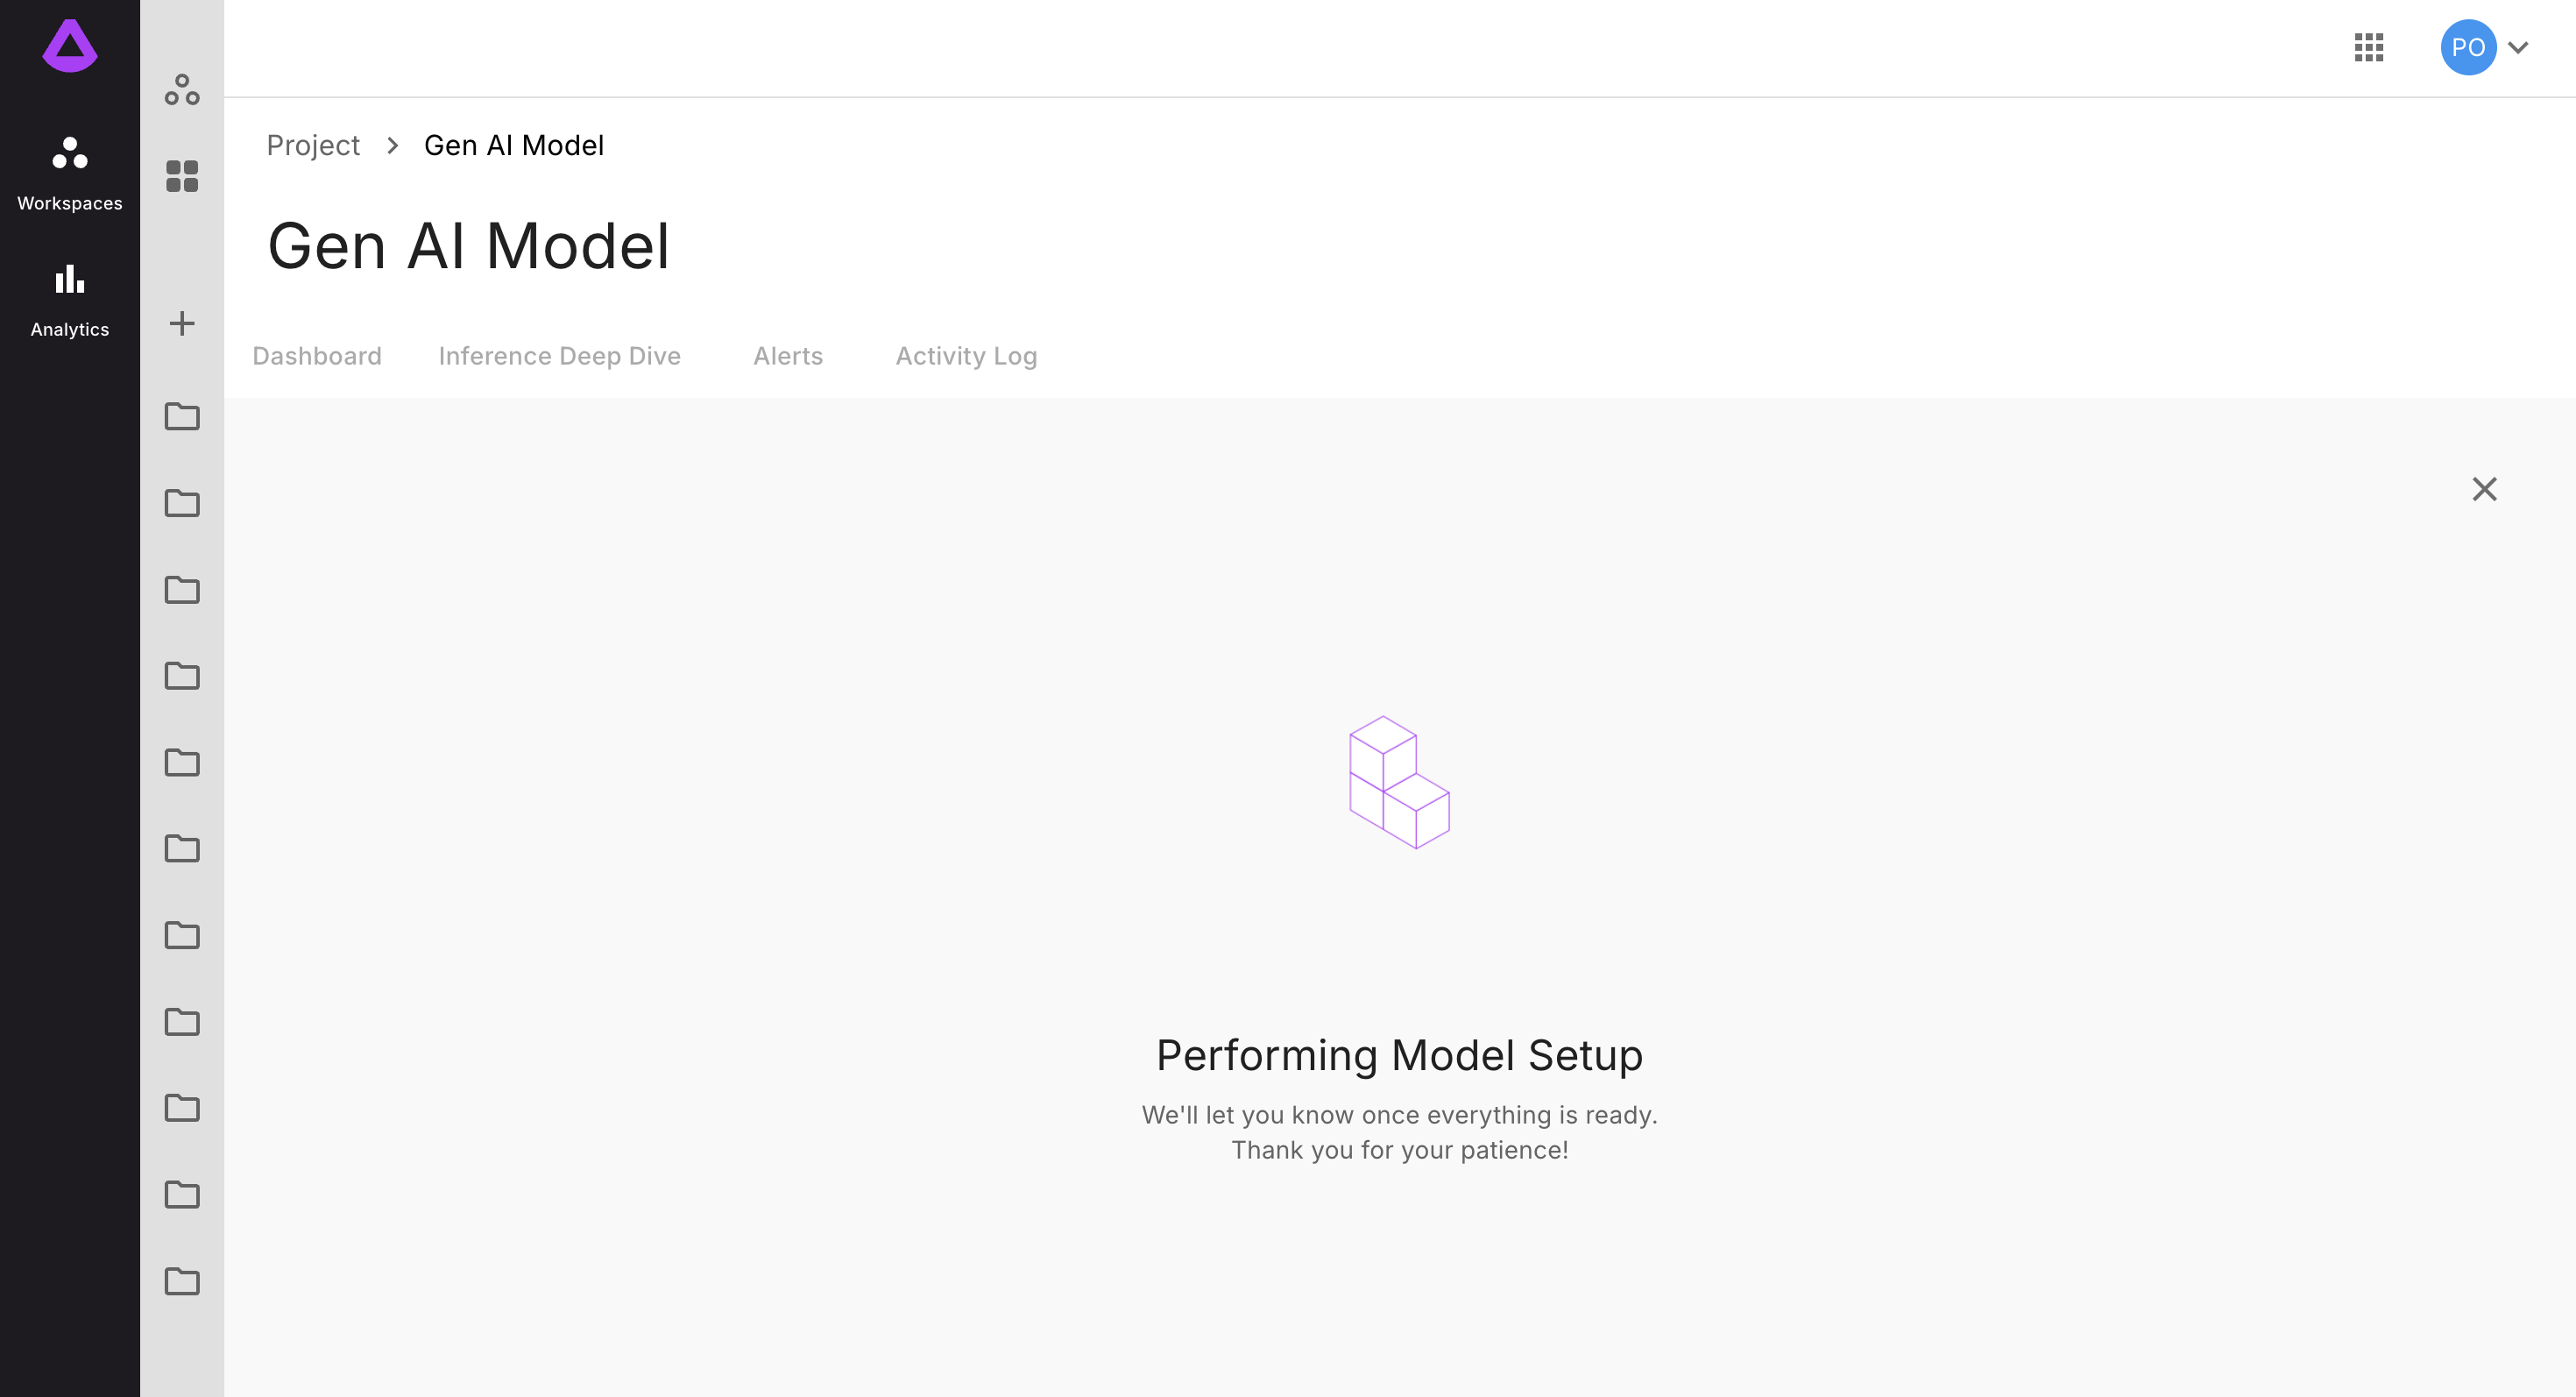Open the Alerts tab
The image size is (2576, 1397).
tap(788, 356)
